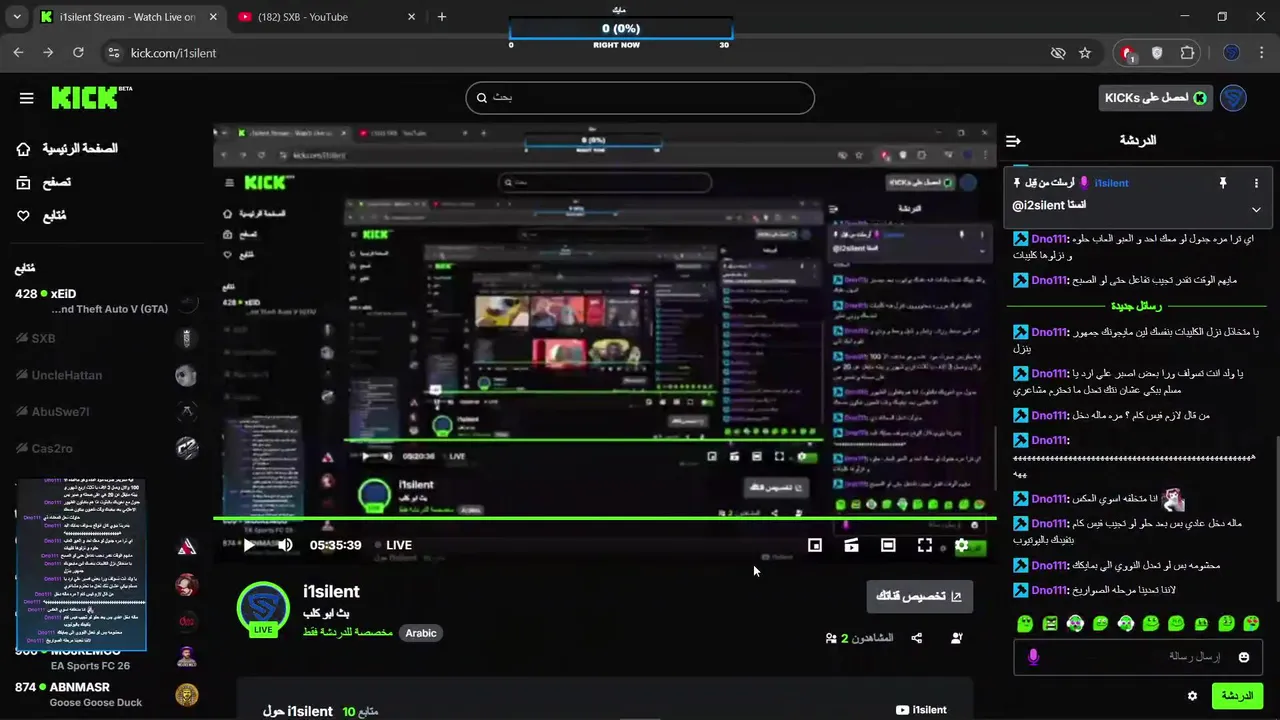This screenshot has width=1280, height=720.
Task: Expand the pinned message chevron
Action: pyautogui.click(x=1256, y=210)
